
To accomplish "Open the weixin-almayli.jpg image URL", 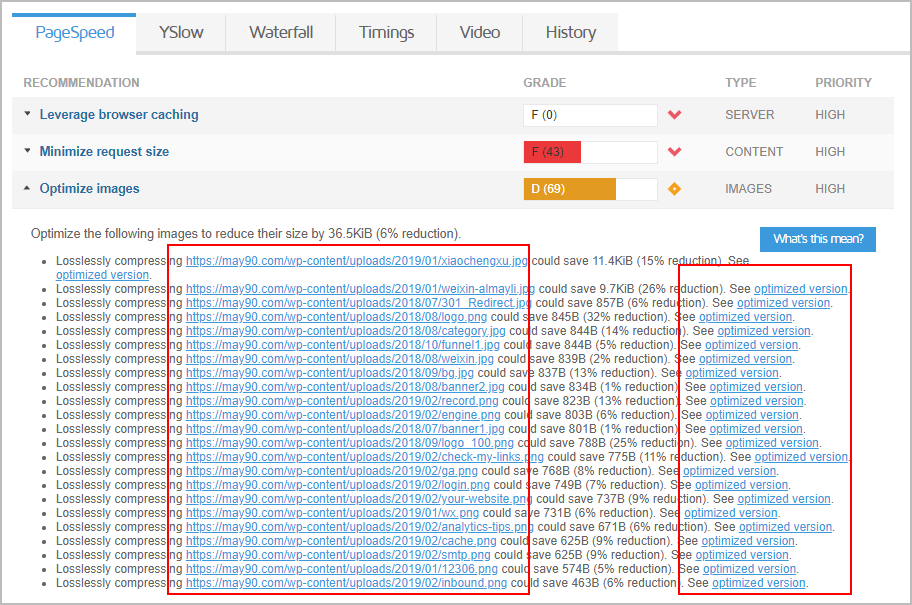I will click(360, 289).
